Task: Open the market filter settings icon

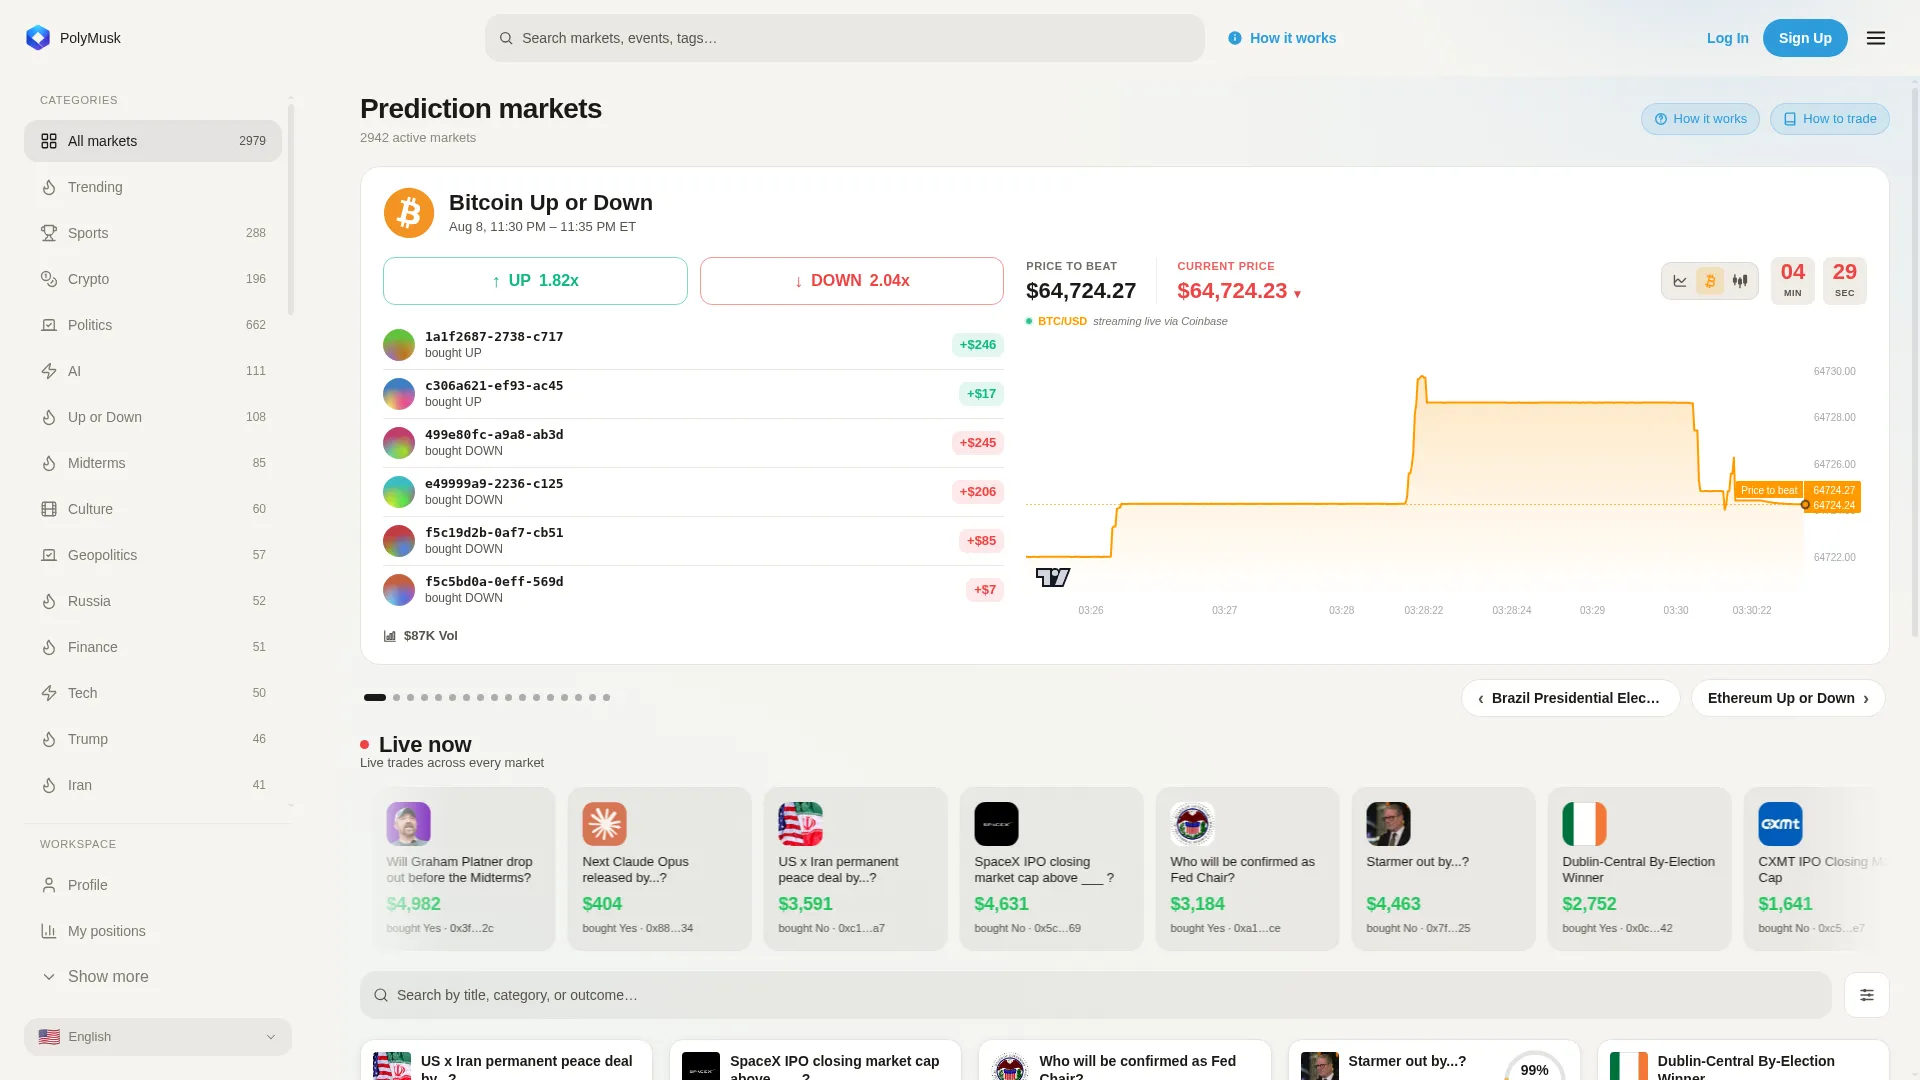Action: tap(1867, 995)
